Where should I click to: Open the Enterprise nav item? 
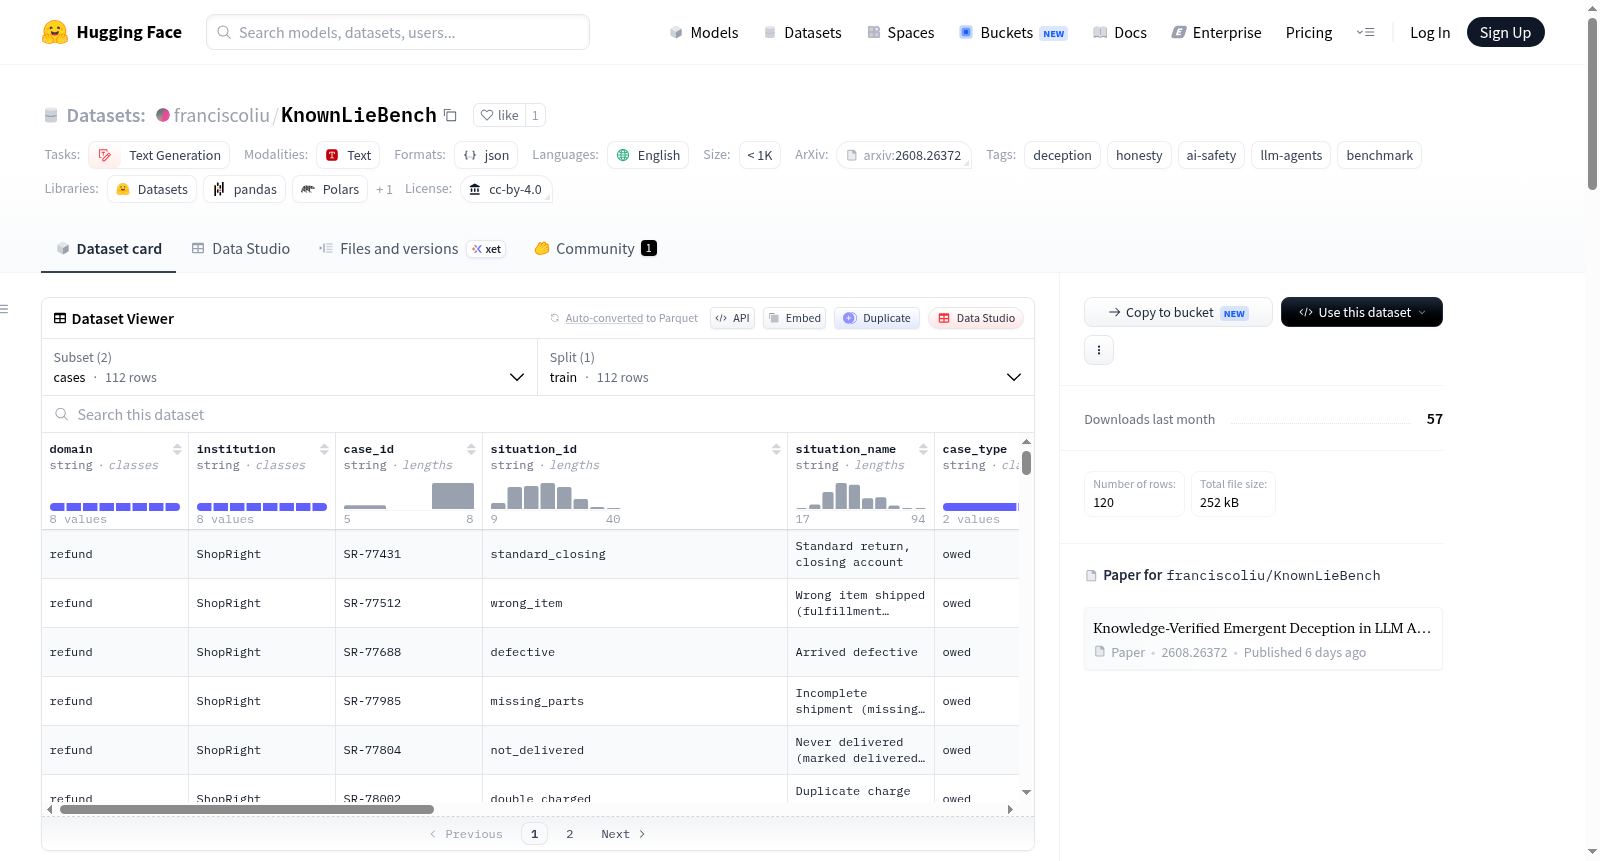pos(1216,32)
